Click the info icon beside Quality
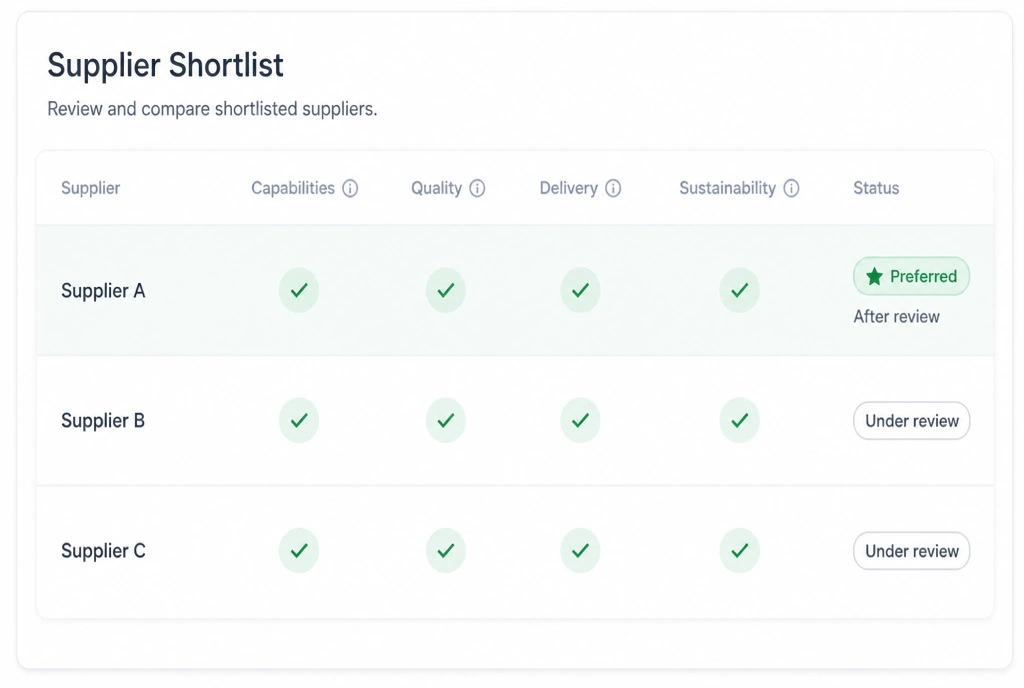1024x688 pixels. (477, 189)
